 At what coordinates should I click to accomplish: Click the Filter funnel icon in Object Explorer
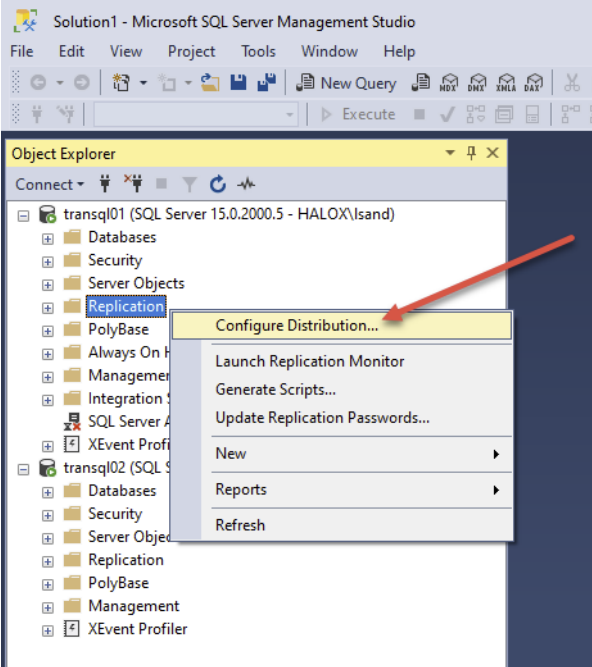point(189,185)
